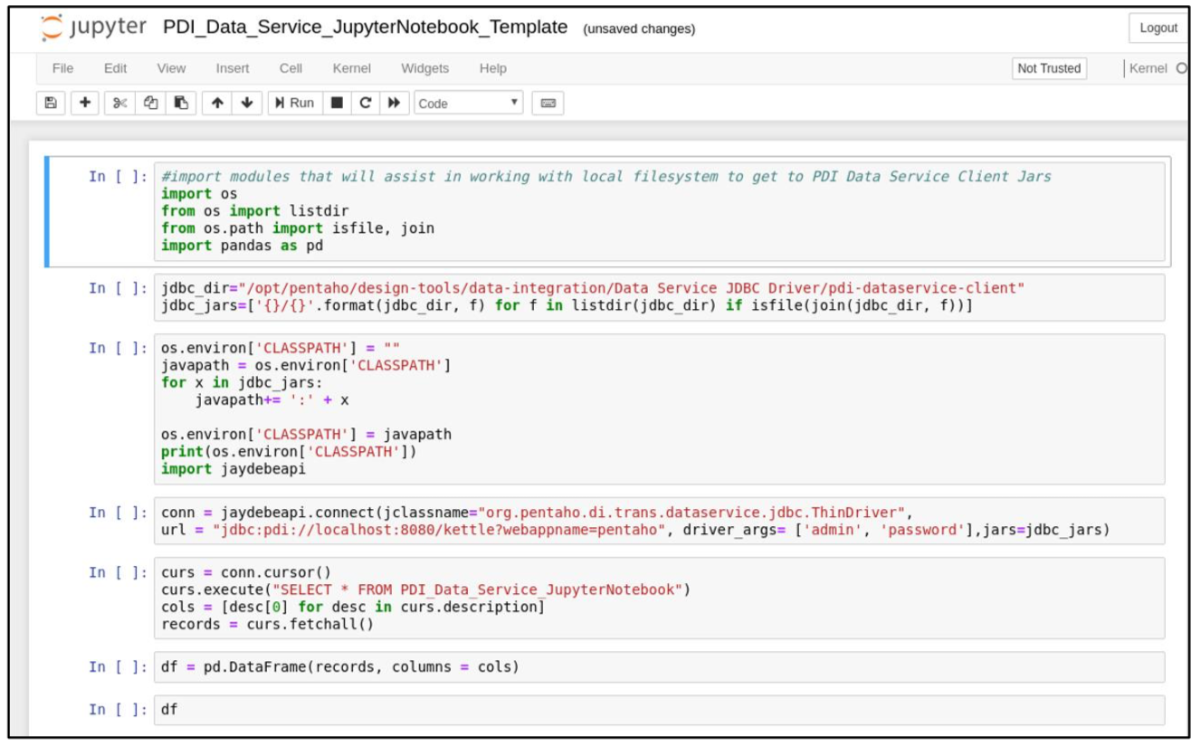Open the Help menu
The width and height of the screenshot is (1198, 746).
[x=493, y=68]
